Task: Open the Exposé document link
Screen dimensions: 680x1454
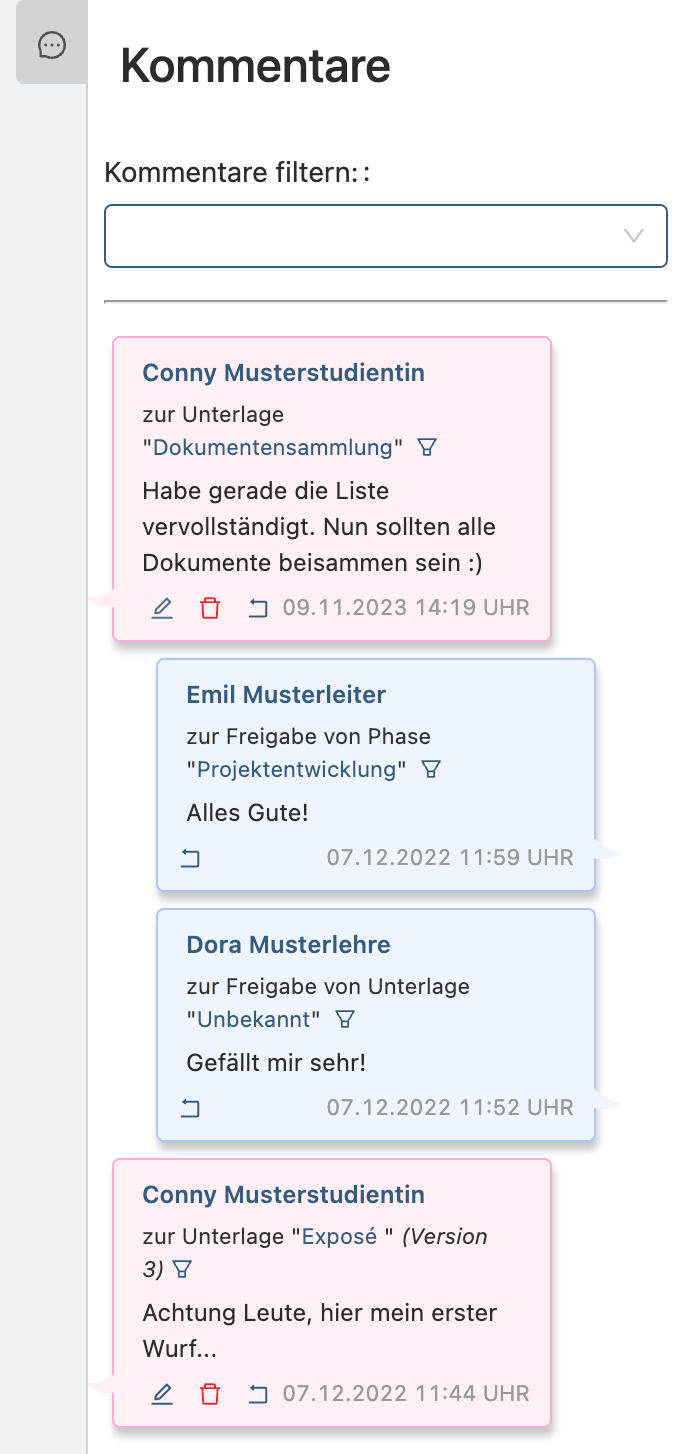Action: (339, 1237)
